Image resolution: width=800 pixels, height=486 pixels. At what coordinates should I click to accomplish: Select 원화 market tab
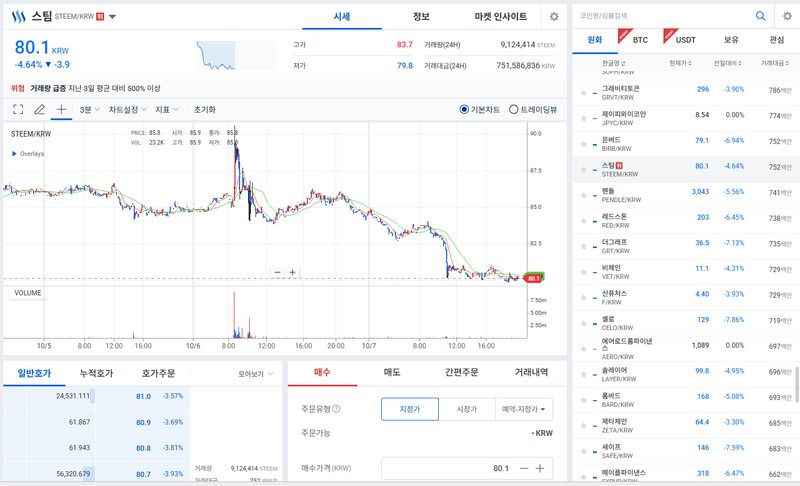pyautogui.click(x=595, y=40)
